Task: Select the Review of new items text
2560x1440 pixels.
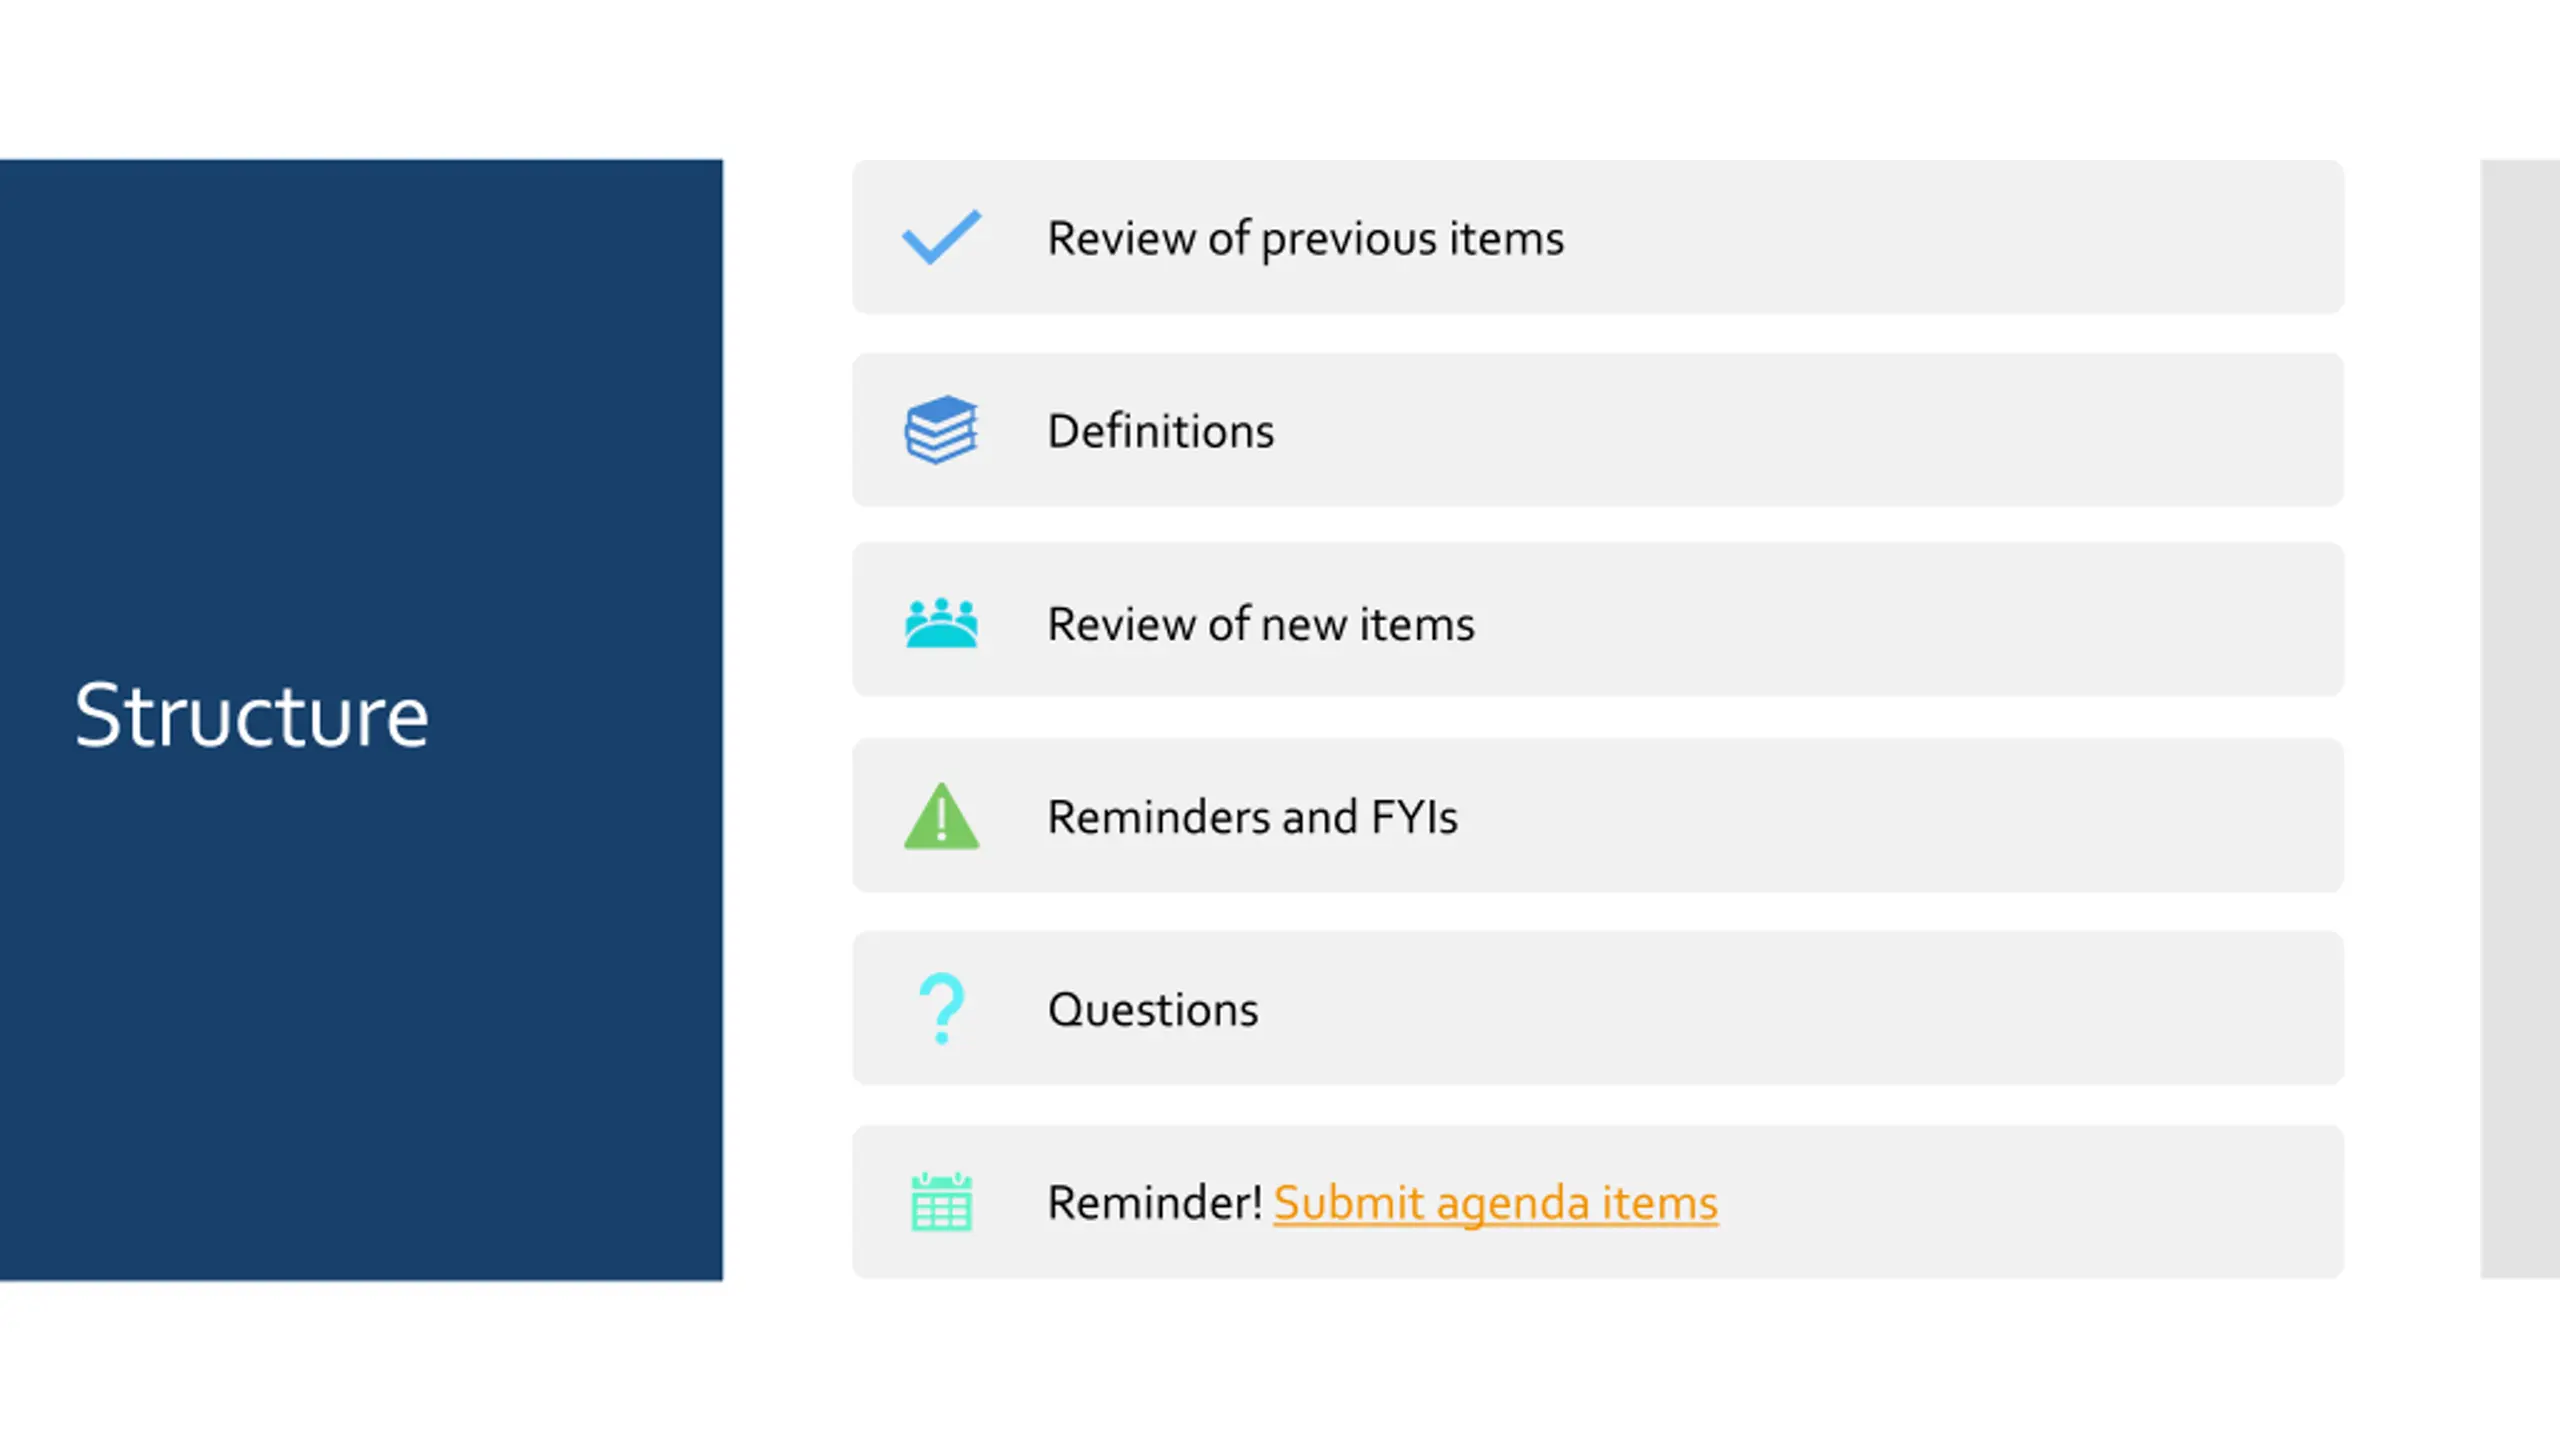Action: 1260,624
